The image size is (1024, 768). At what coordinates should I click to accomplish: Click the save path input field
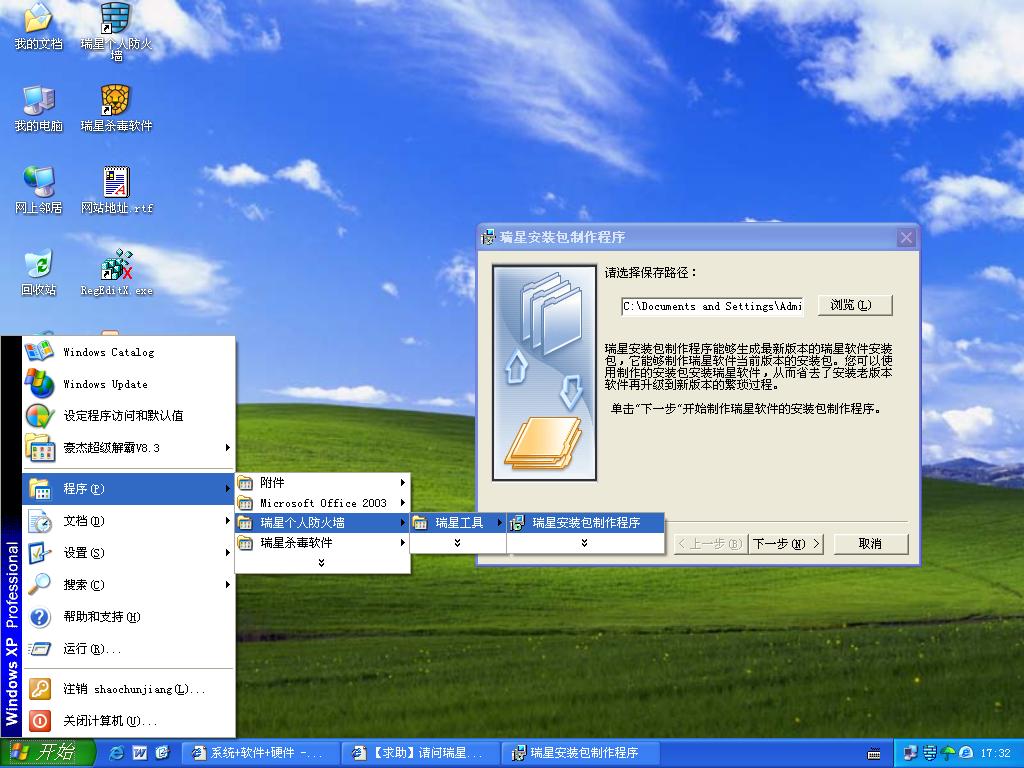click(712, 306)
